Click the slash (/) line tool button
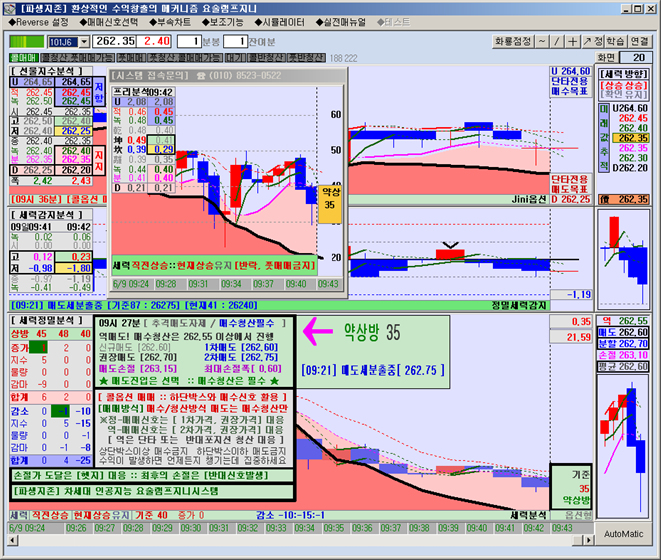 coord(557,41)
